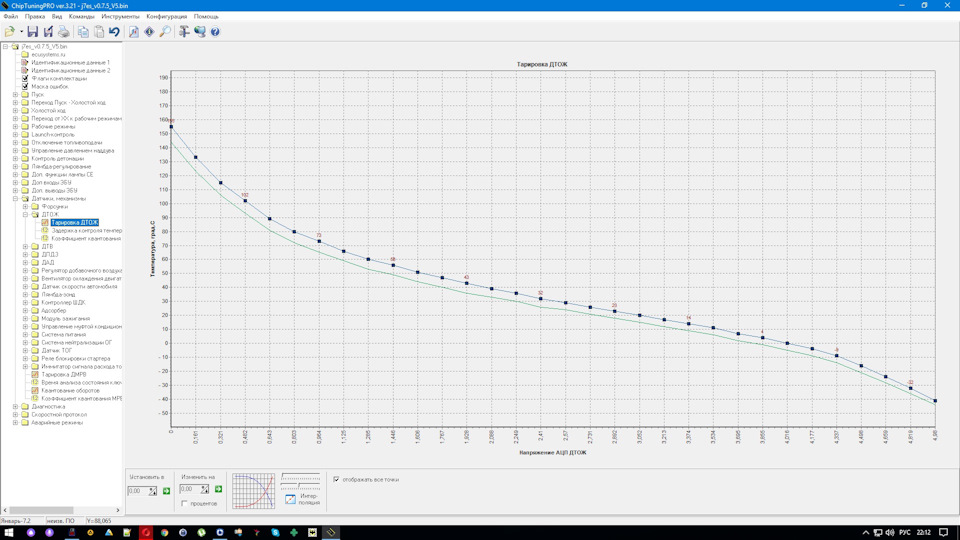Adjust the upper slider above Интерполяция
The image size is (960, 540).
coord(300,477)
